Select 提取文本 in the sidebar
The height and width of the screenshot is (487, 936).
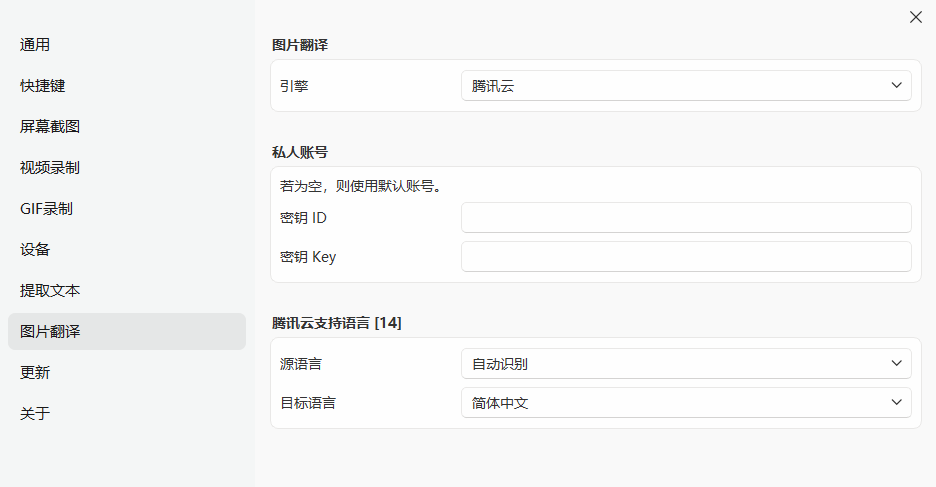pos(50,291)
